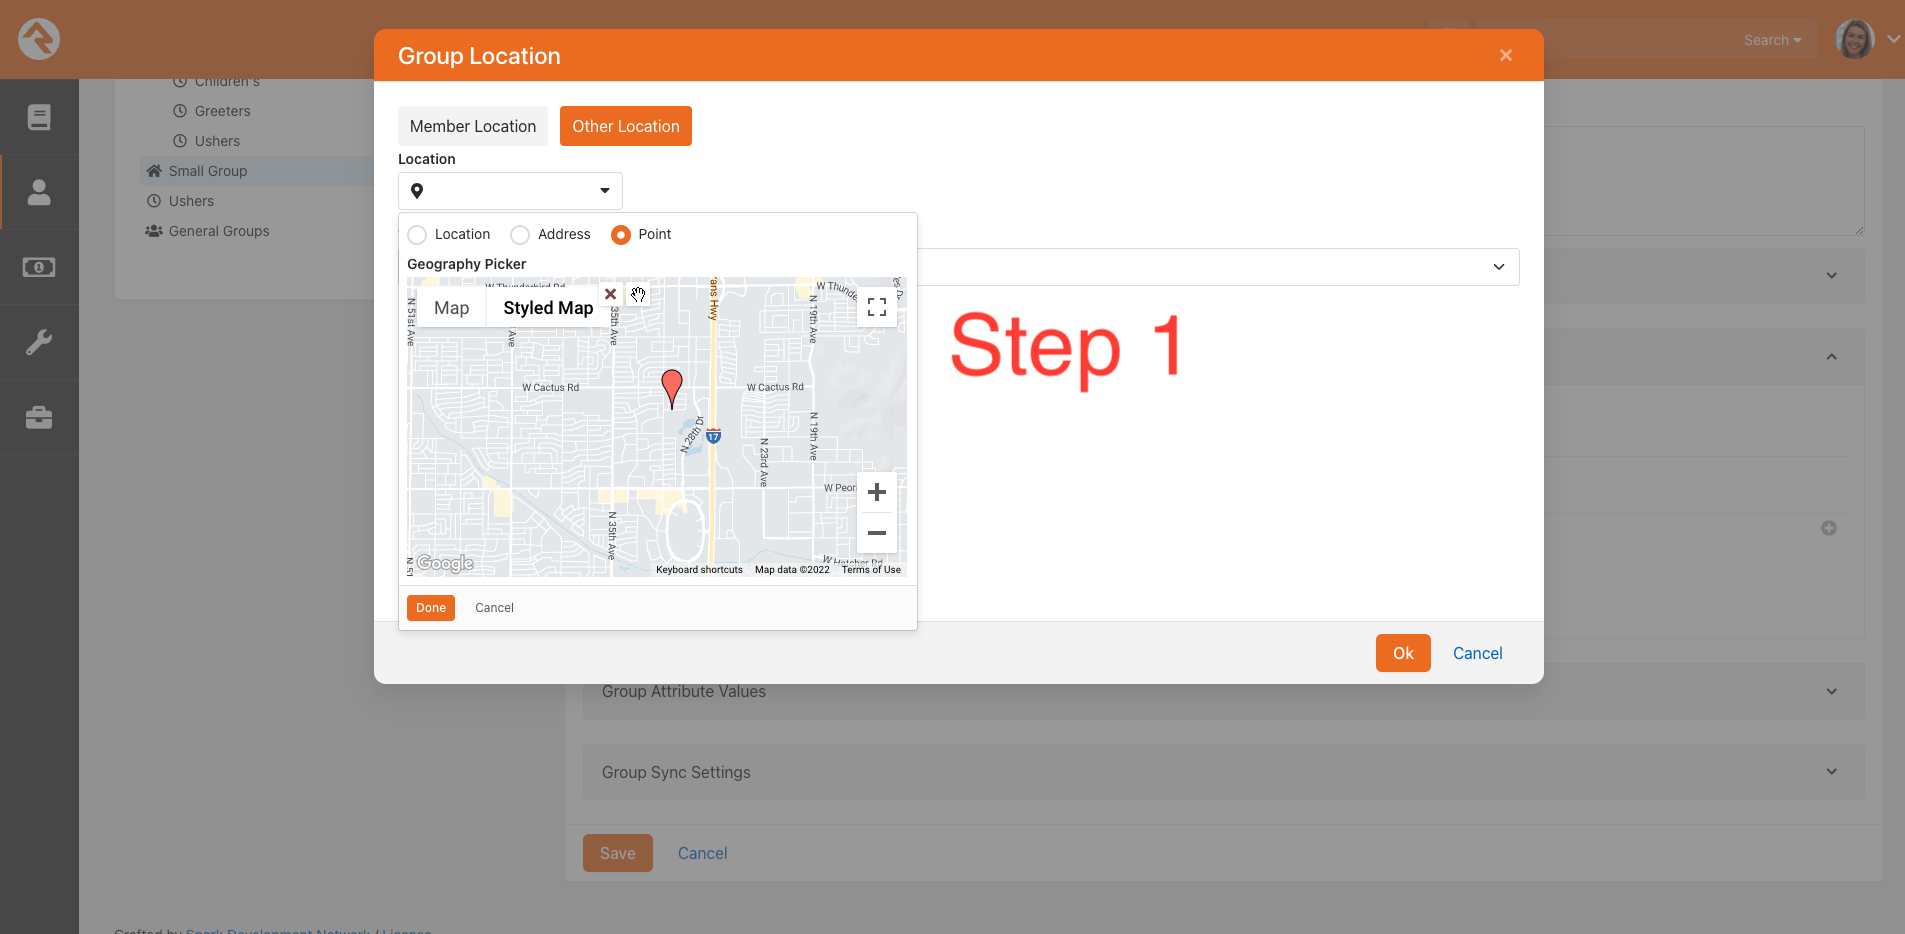Open the map Keyboard shortcuts link
The height and width of the screenshot is (934, 1905).
(699, 570)
